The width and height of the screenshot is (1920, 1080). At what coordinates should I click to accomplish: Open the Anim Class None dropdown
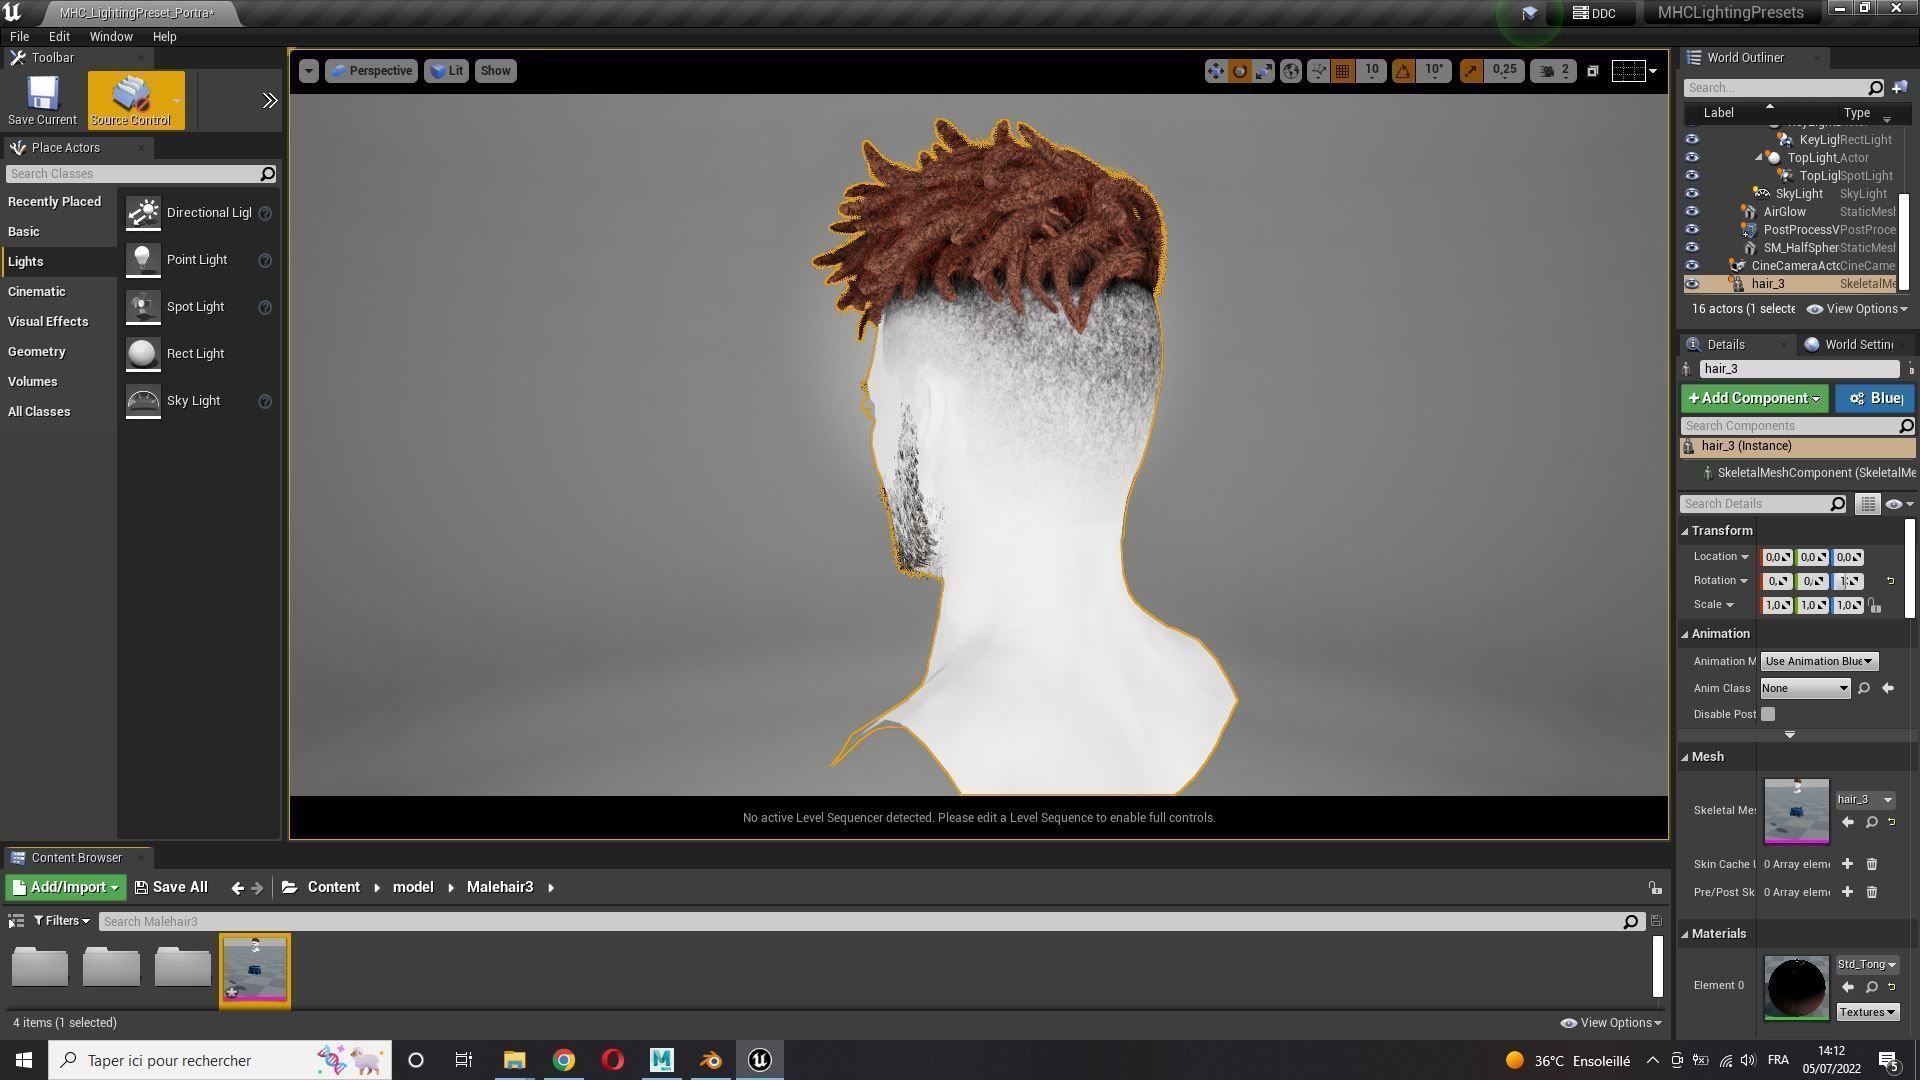[1804, 688]
